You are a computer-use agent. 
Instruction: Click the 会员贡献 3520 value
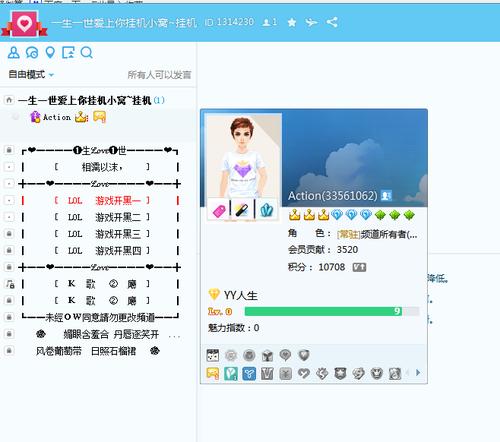347,250
